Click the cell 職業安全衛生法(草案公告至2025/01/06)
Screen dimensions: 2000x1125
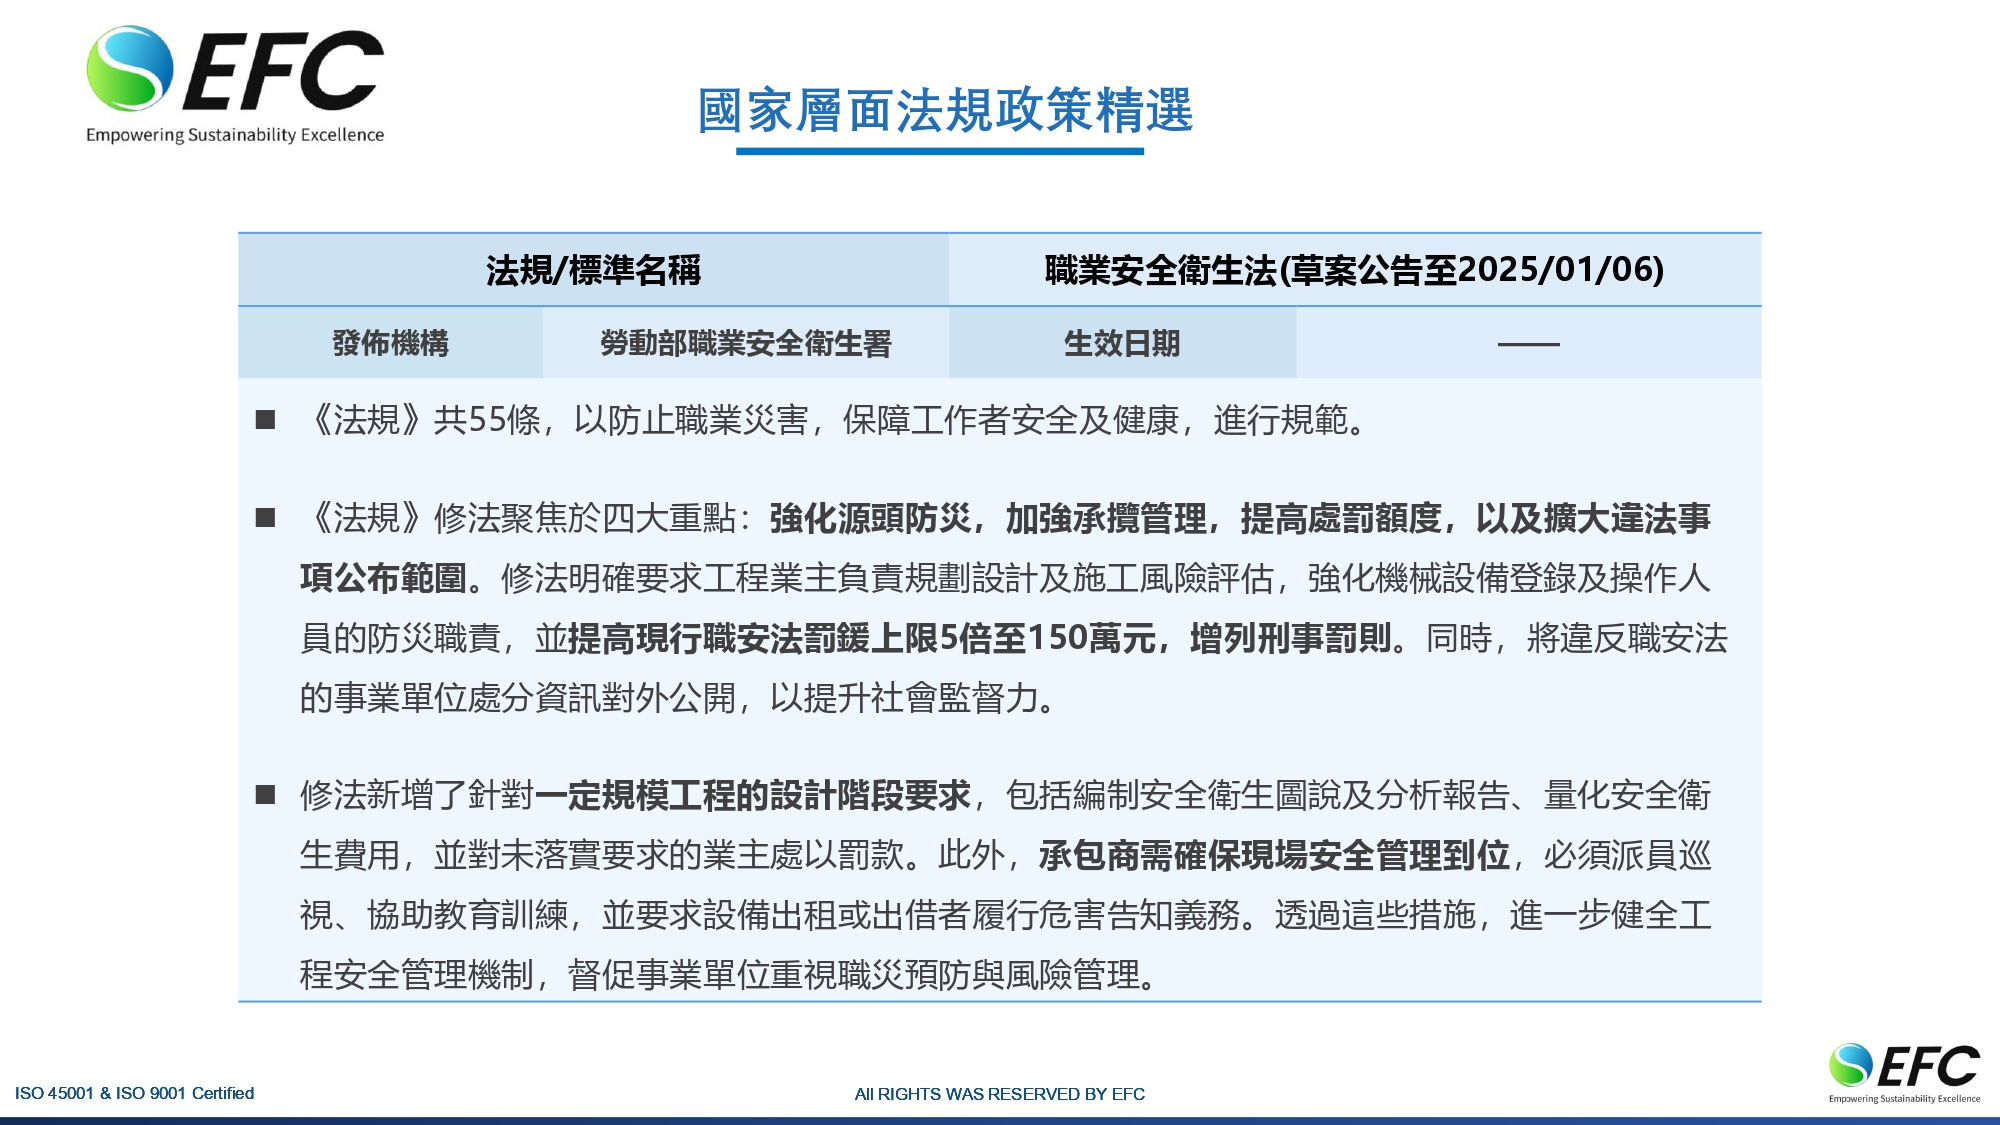(x=1354, y=270)
